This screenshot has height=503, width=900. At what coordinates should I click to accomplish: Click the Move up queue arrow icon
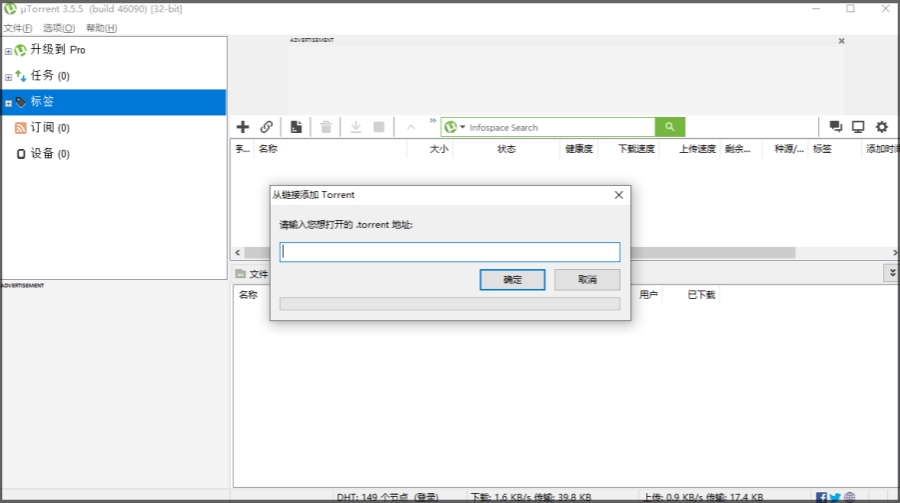411,127
